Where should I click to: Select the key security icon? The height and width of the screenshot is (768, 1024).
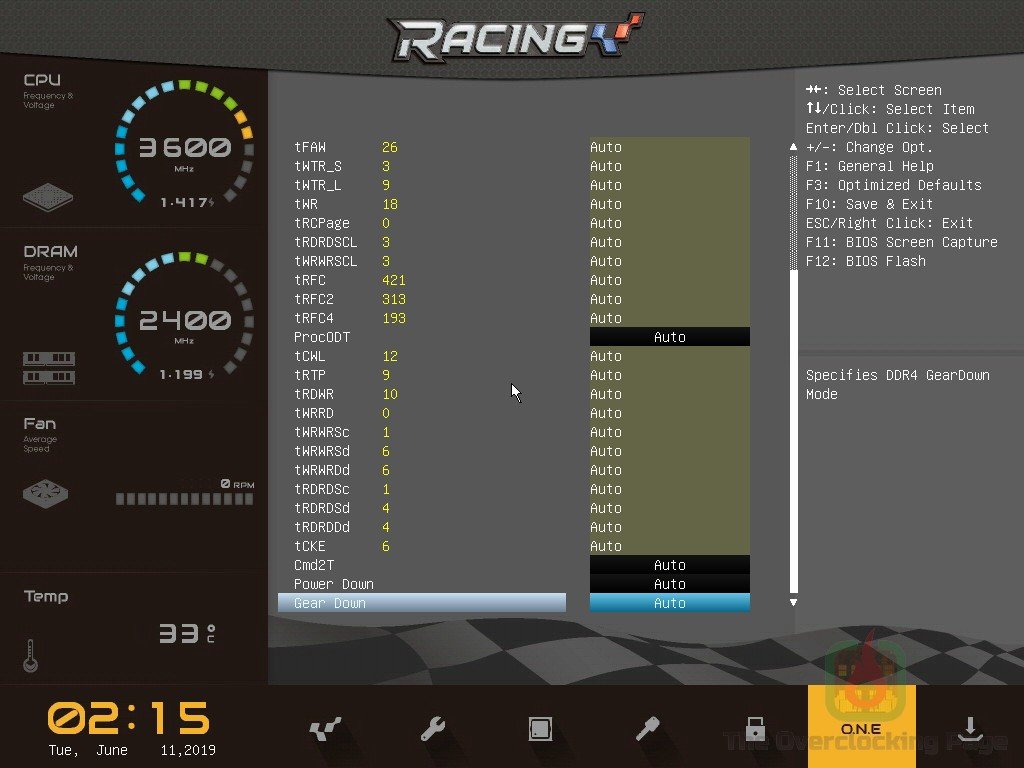pos(647,729)
